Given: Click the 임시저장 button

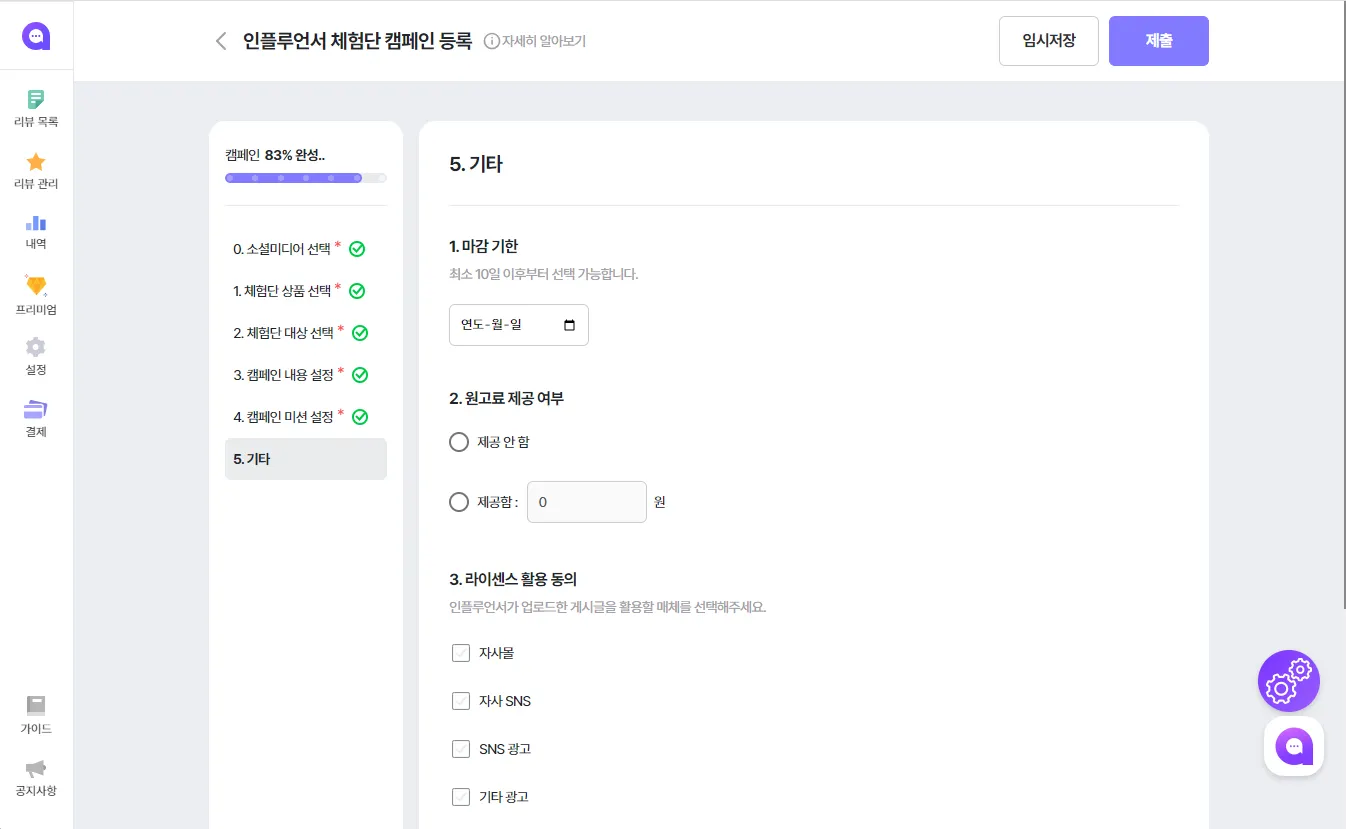Looking at the screenshot, I should pyautogui.click(x=1049, y=41).
